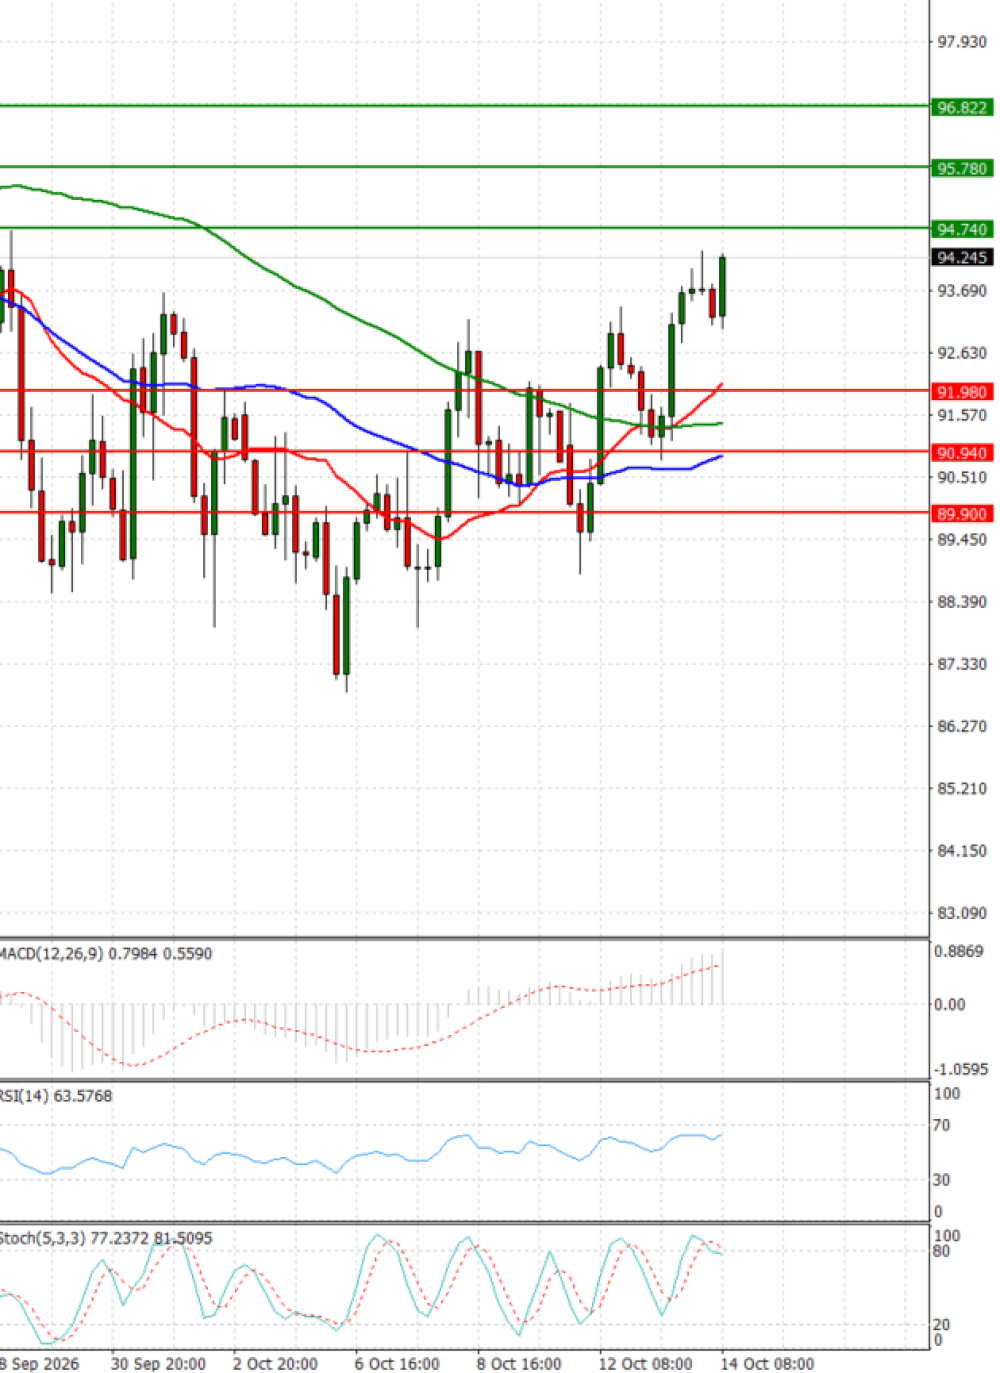
Task: Click the Stoch(5,3,3) indicator label
Action: coord(106,1237)
